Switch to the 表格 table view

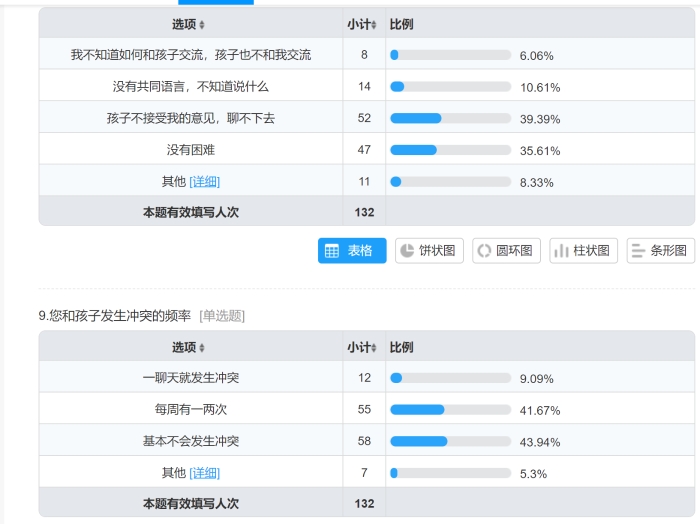(x=351, y=251)
